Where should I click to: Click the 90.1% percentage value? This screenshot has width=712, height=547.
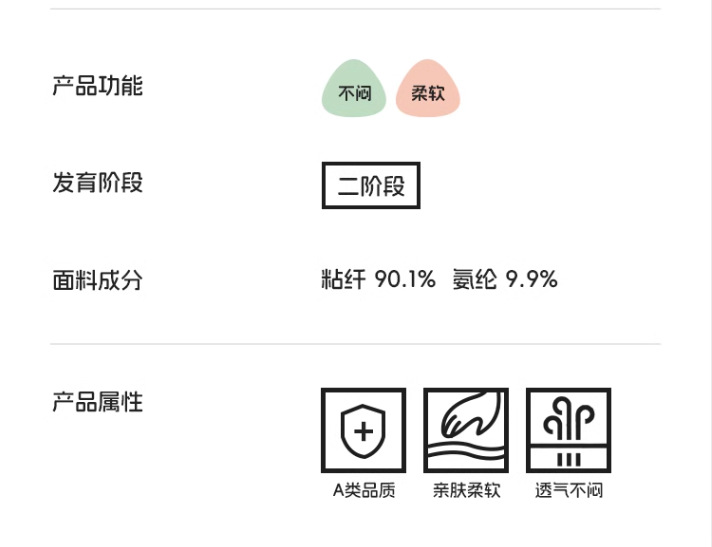click(x=405, y=280)
